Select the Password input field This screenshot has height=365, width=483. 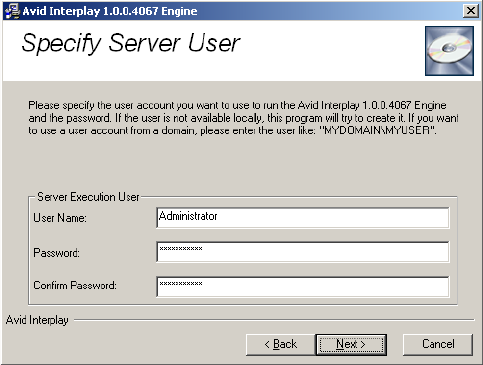[303, 252]
